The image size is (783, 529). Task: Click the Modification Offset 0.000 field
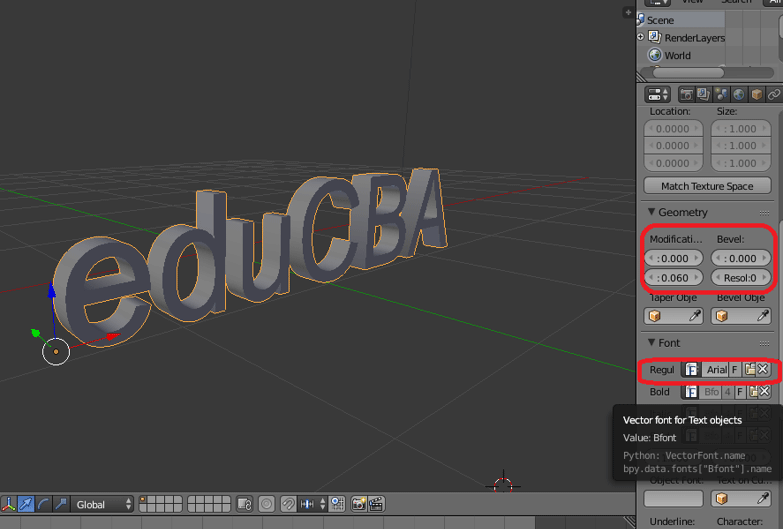[x=673, y=258]
